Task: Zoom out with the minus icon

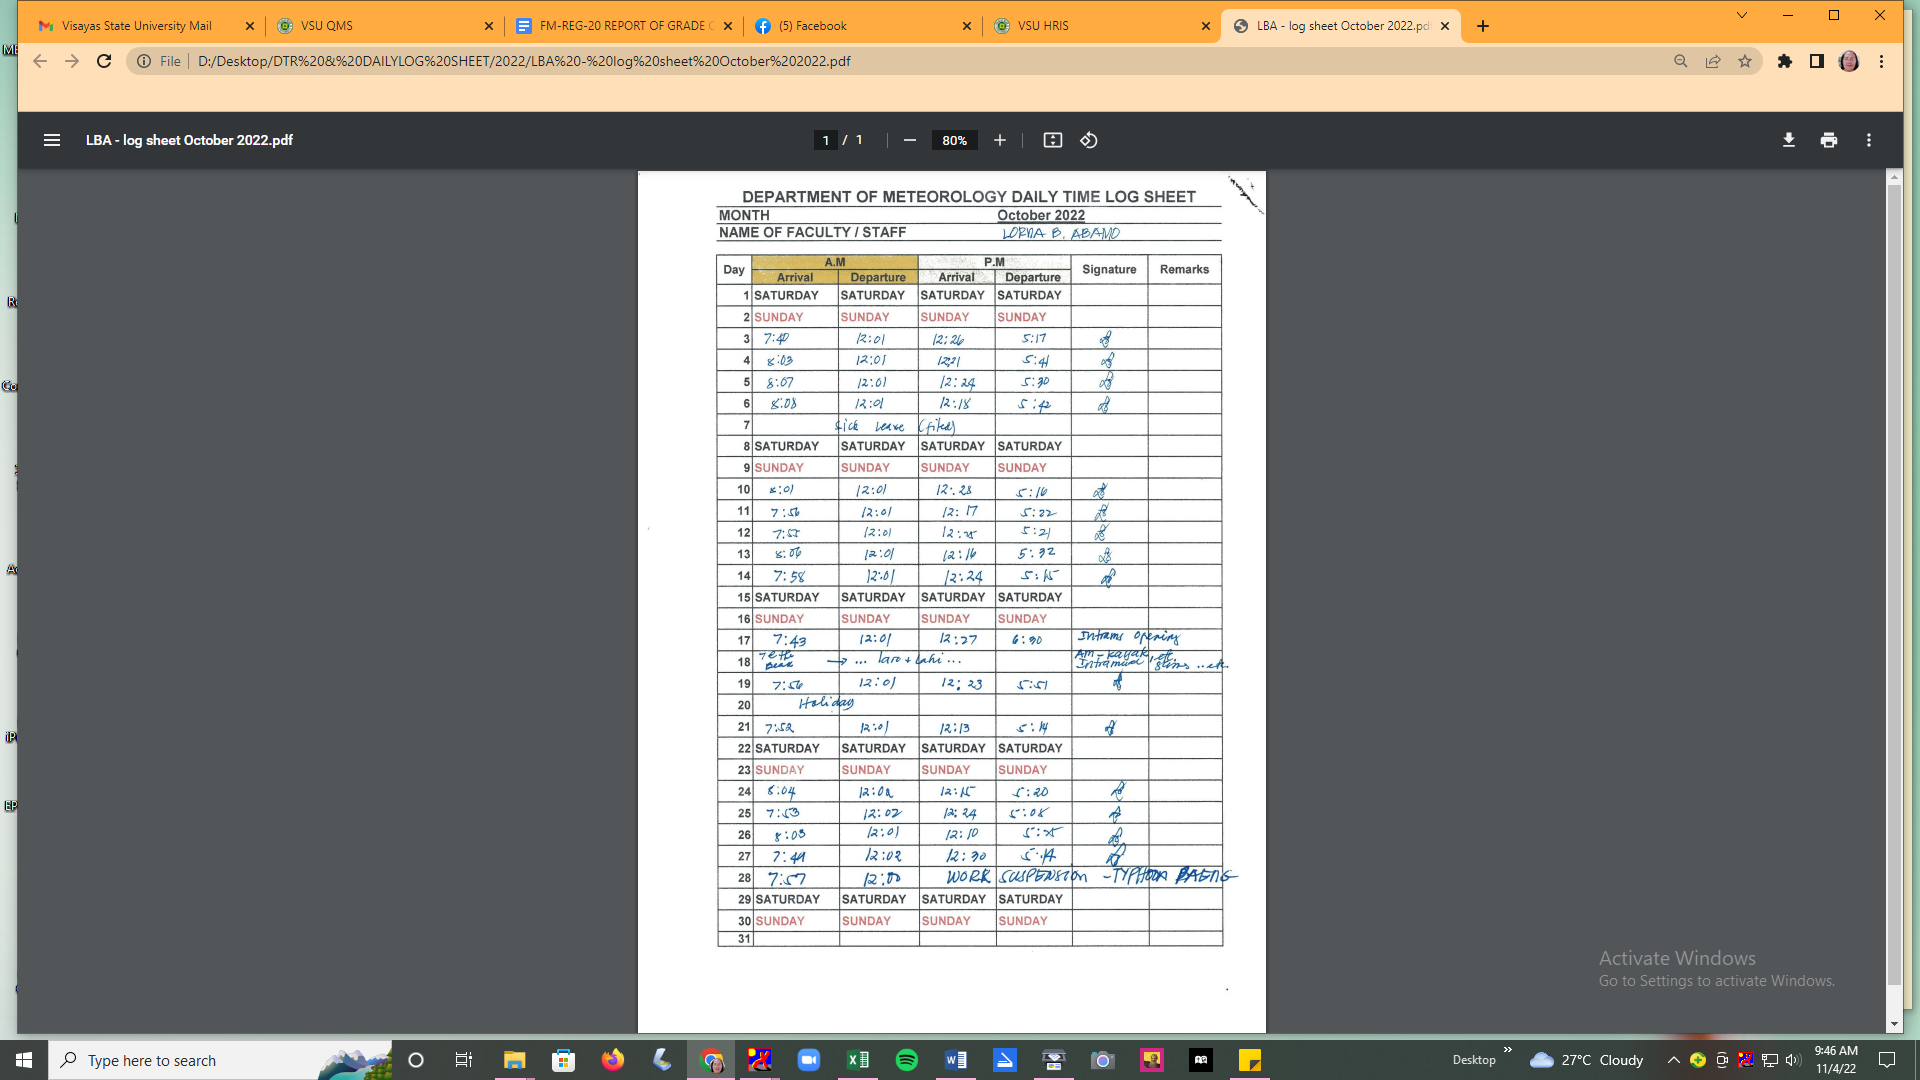Action: [909, 140]
